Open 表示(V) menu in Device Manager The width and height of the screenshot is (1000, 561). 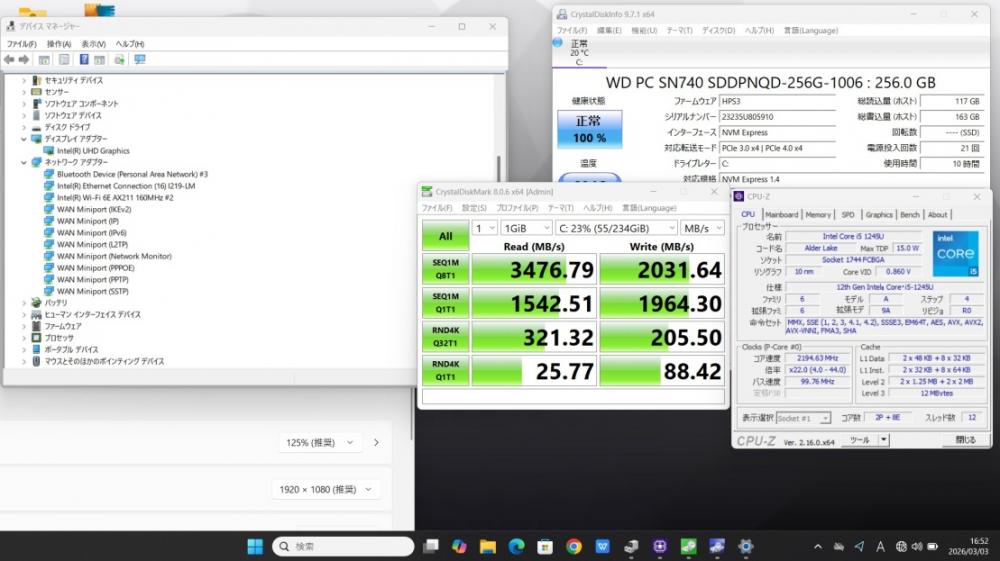coord(93,44)
